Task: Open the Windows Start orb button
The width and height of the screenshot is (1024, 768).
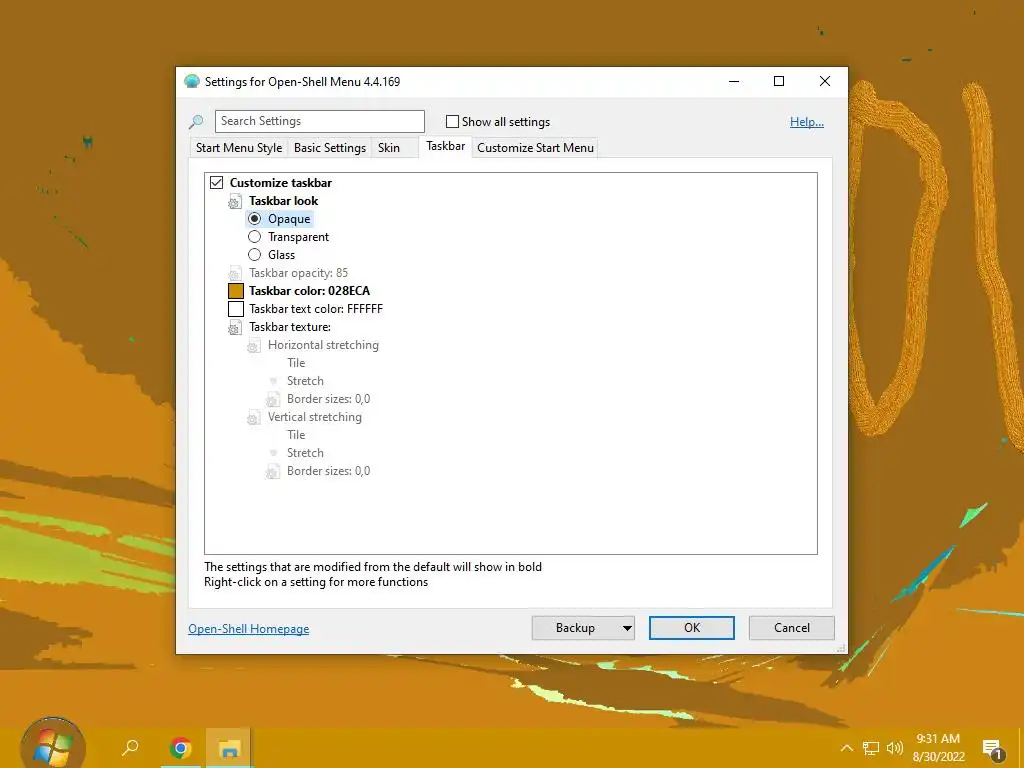Action: (x=53, y=744)
